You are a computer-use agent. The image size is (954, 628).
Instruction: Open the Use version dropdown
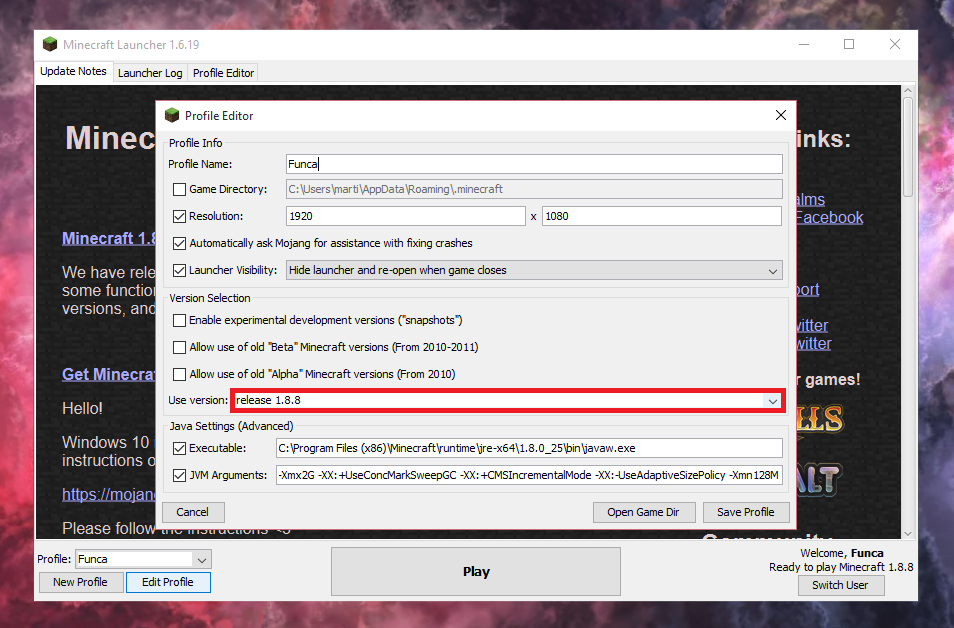[x=772, y=400]
